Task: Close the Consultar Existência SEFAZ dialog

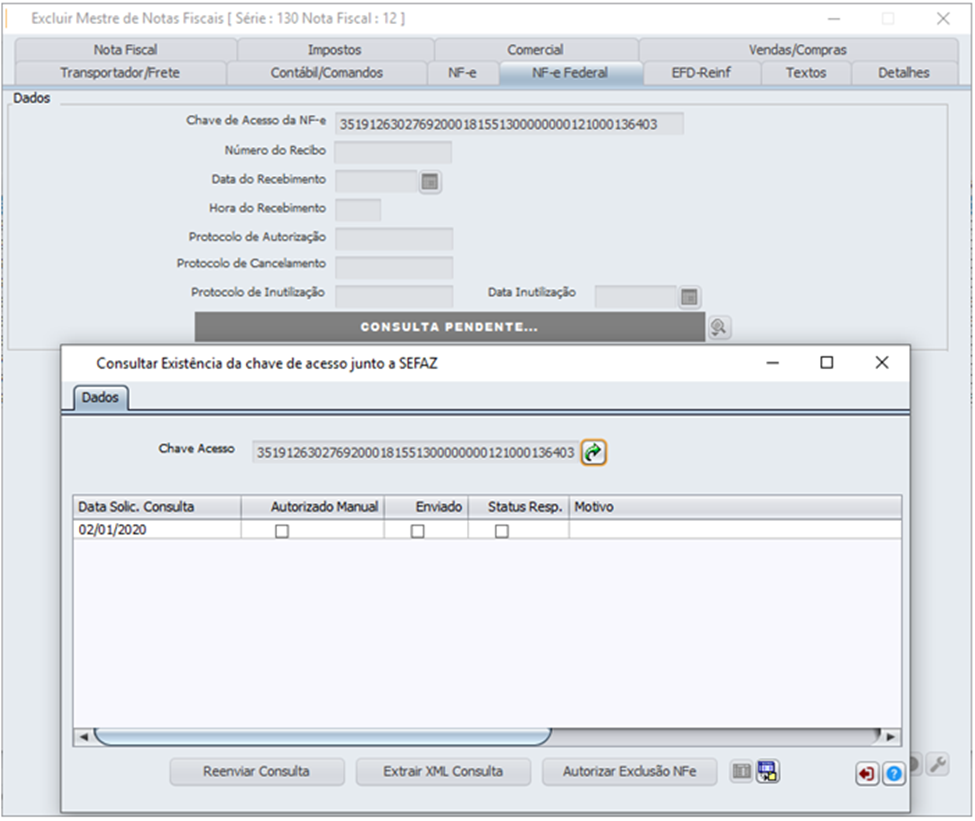Action: (x=882, y=363)
